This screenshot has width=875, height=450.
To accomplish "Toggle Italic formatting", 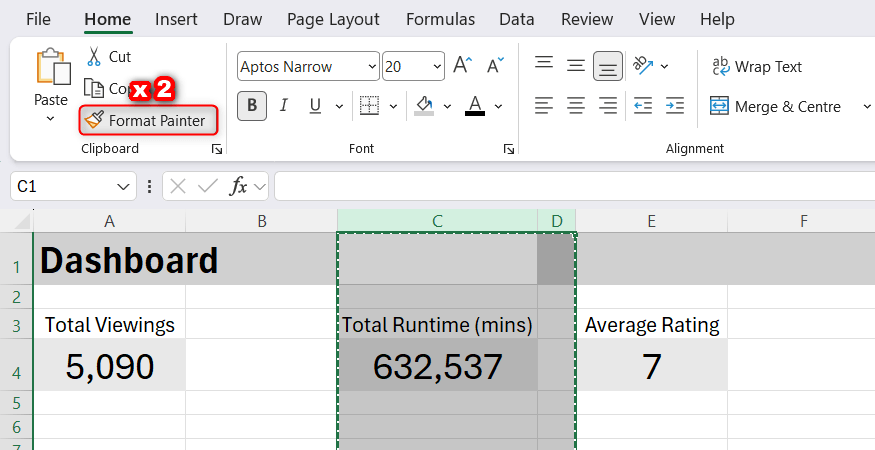I will (283, 106).
